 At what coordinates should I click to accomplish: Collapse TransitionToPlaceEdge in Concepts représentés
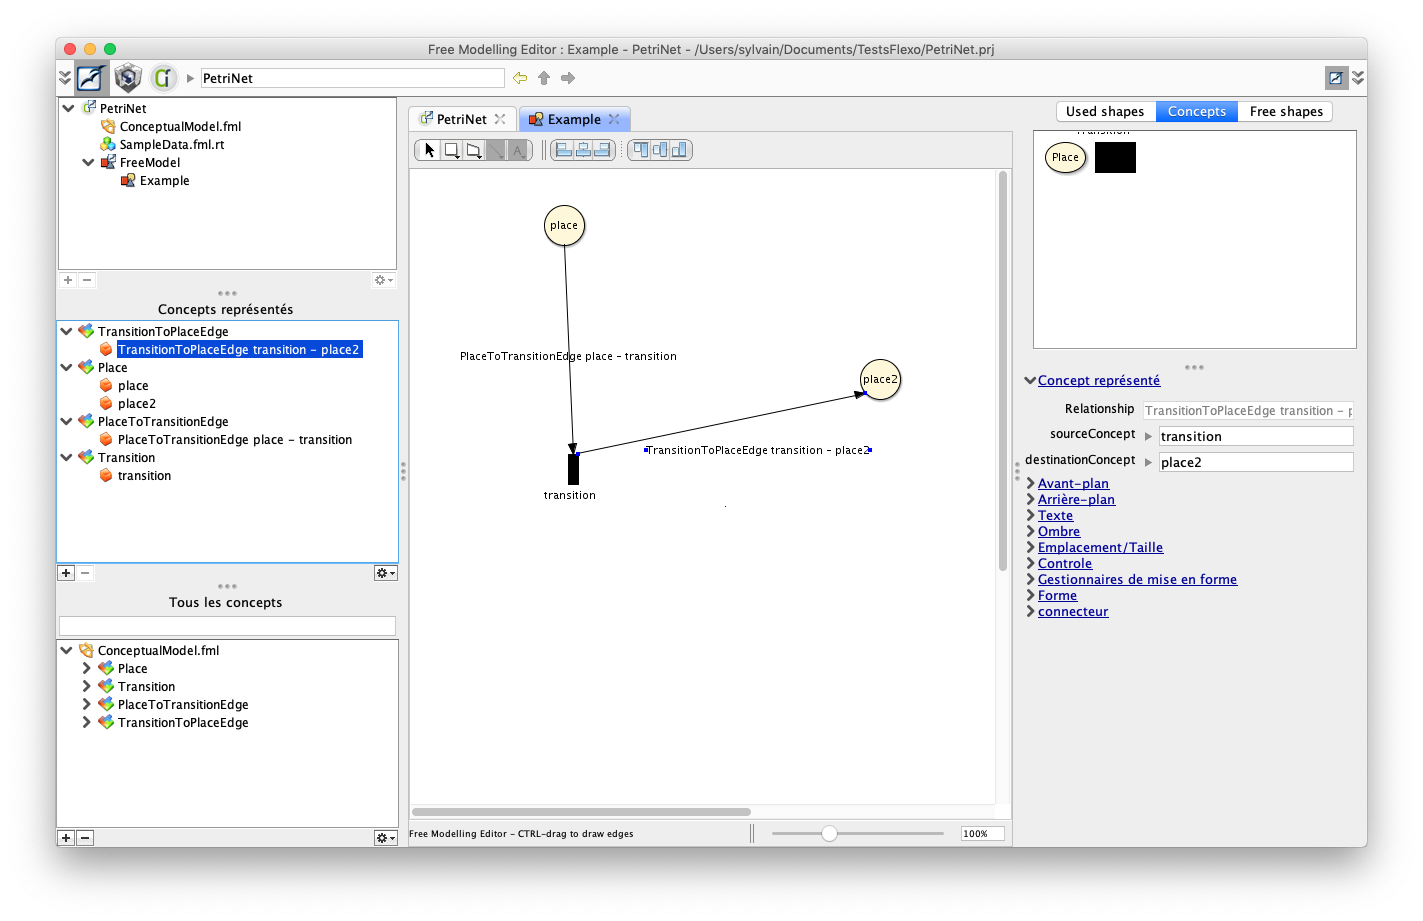coord(66,331)
